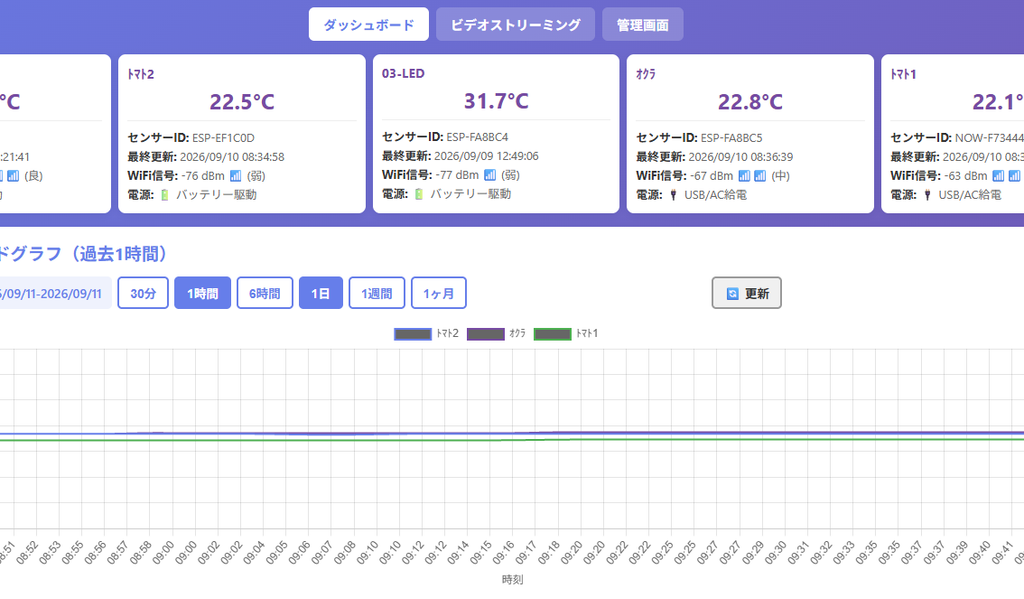Click last update 2026/09/09 12:49:06
This screenshot has height=599, width=1024.
click(x=487, y=156)
